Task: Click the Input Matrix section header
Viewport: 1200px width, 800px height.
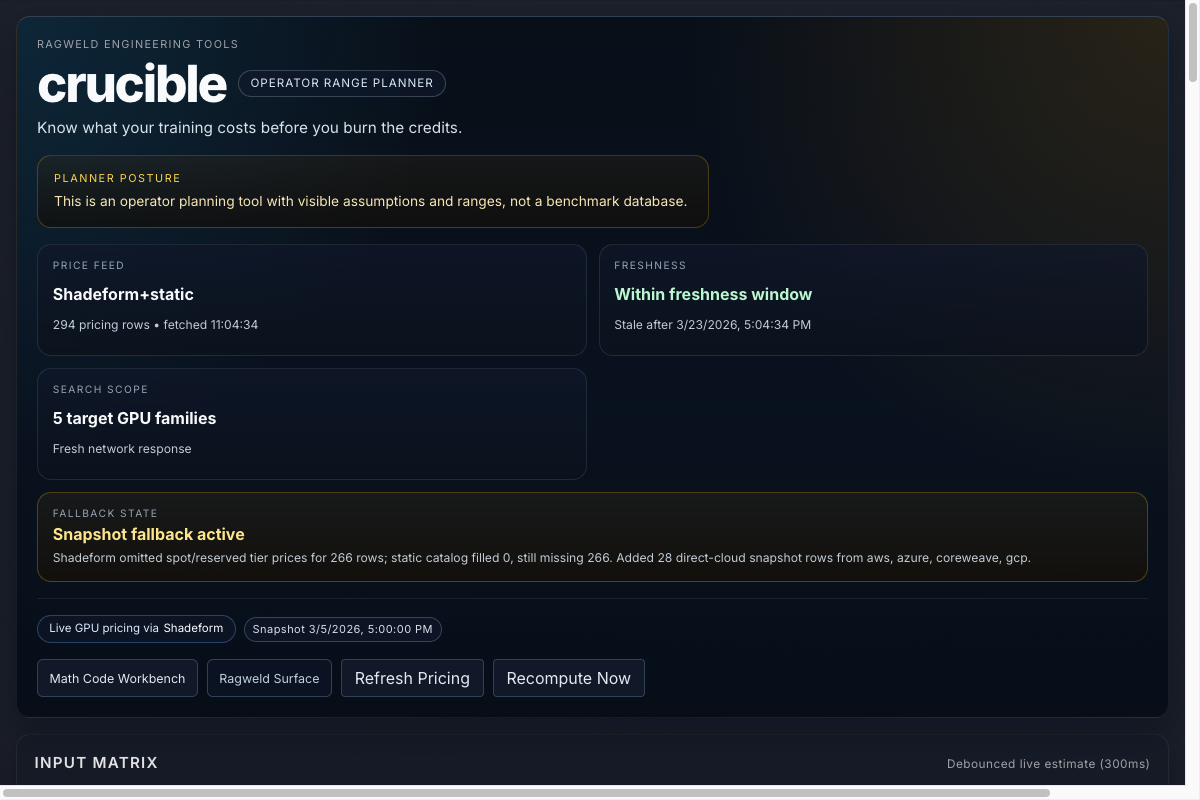Action: pos(96,763)
